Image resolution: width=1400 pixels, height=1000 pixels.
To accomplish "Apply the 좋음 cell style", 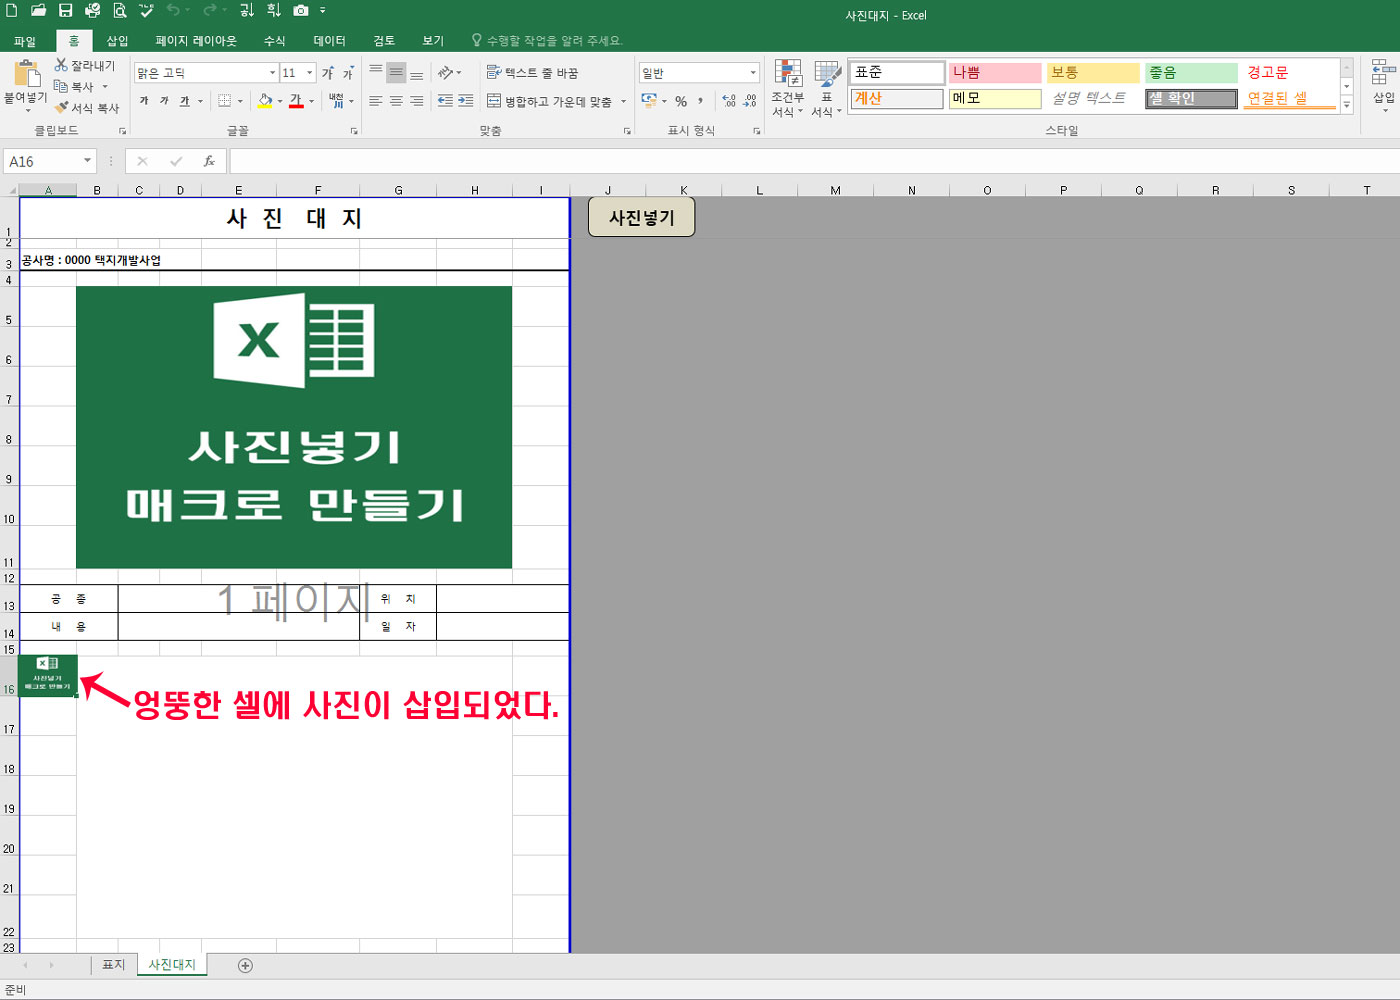I will 1191,73.
